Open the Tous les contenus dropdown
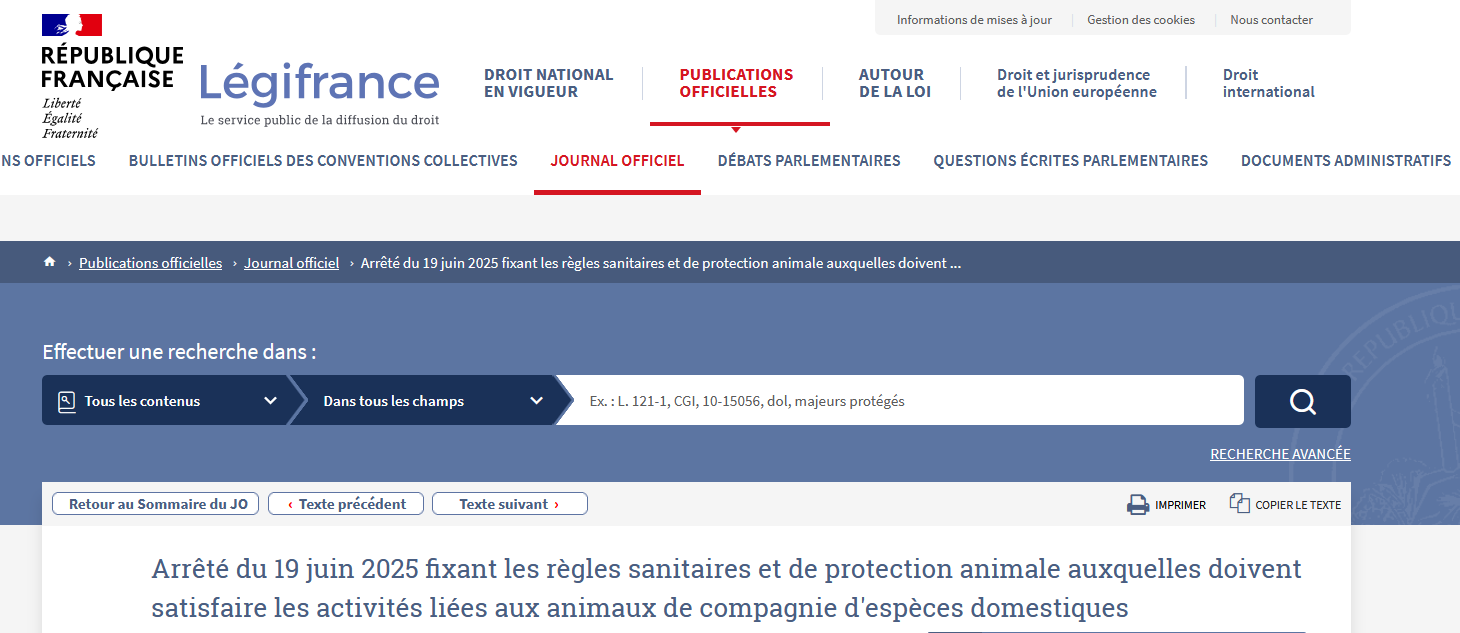Viewport: 1460px width, 633px height. pyautogui.click(x=165, y=401)
